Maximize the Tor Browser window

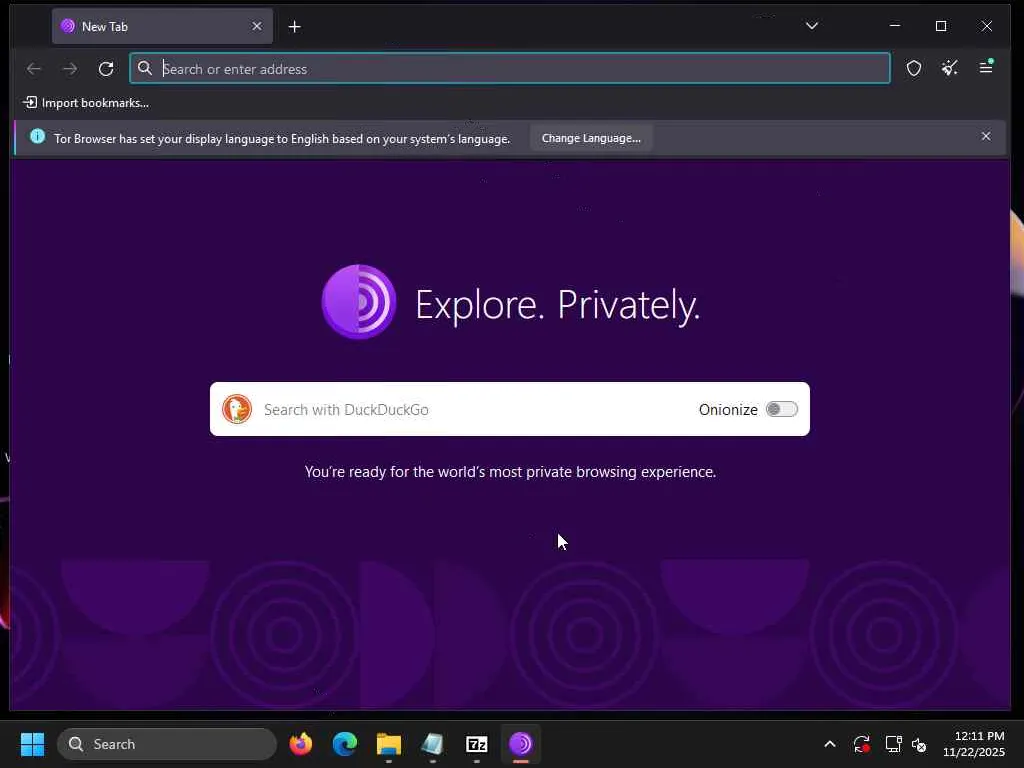pos(941,25)
